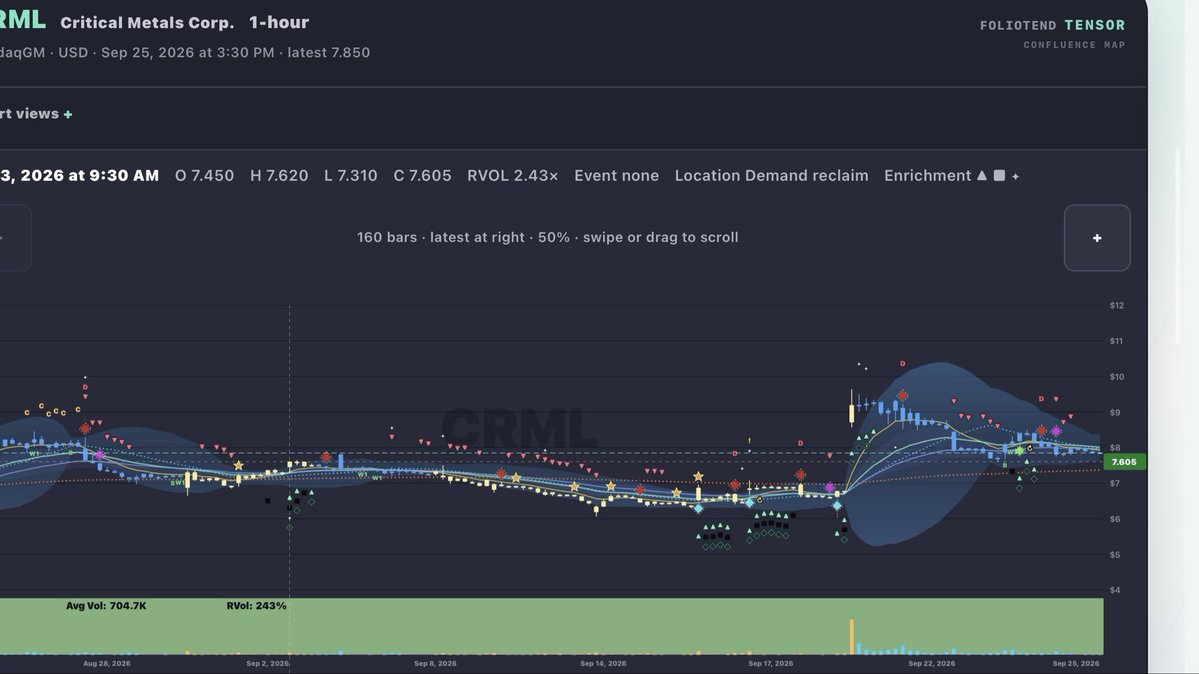Click the $4 price axis label
Screen dimensions: 1199x674
pyautogui.click(x=1115, y=590)
